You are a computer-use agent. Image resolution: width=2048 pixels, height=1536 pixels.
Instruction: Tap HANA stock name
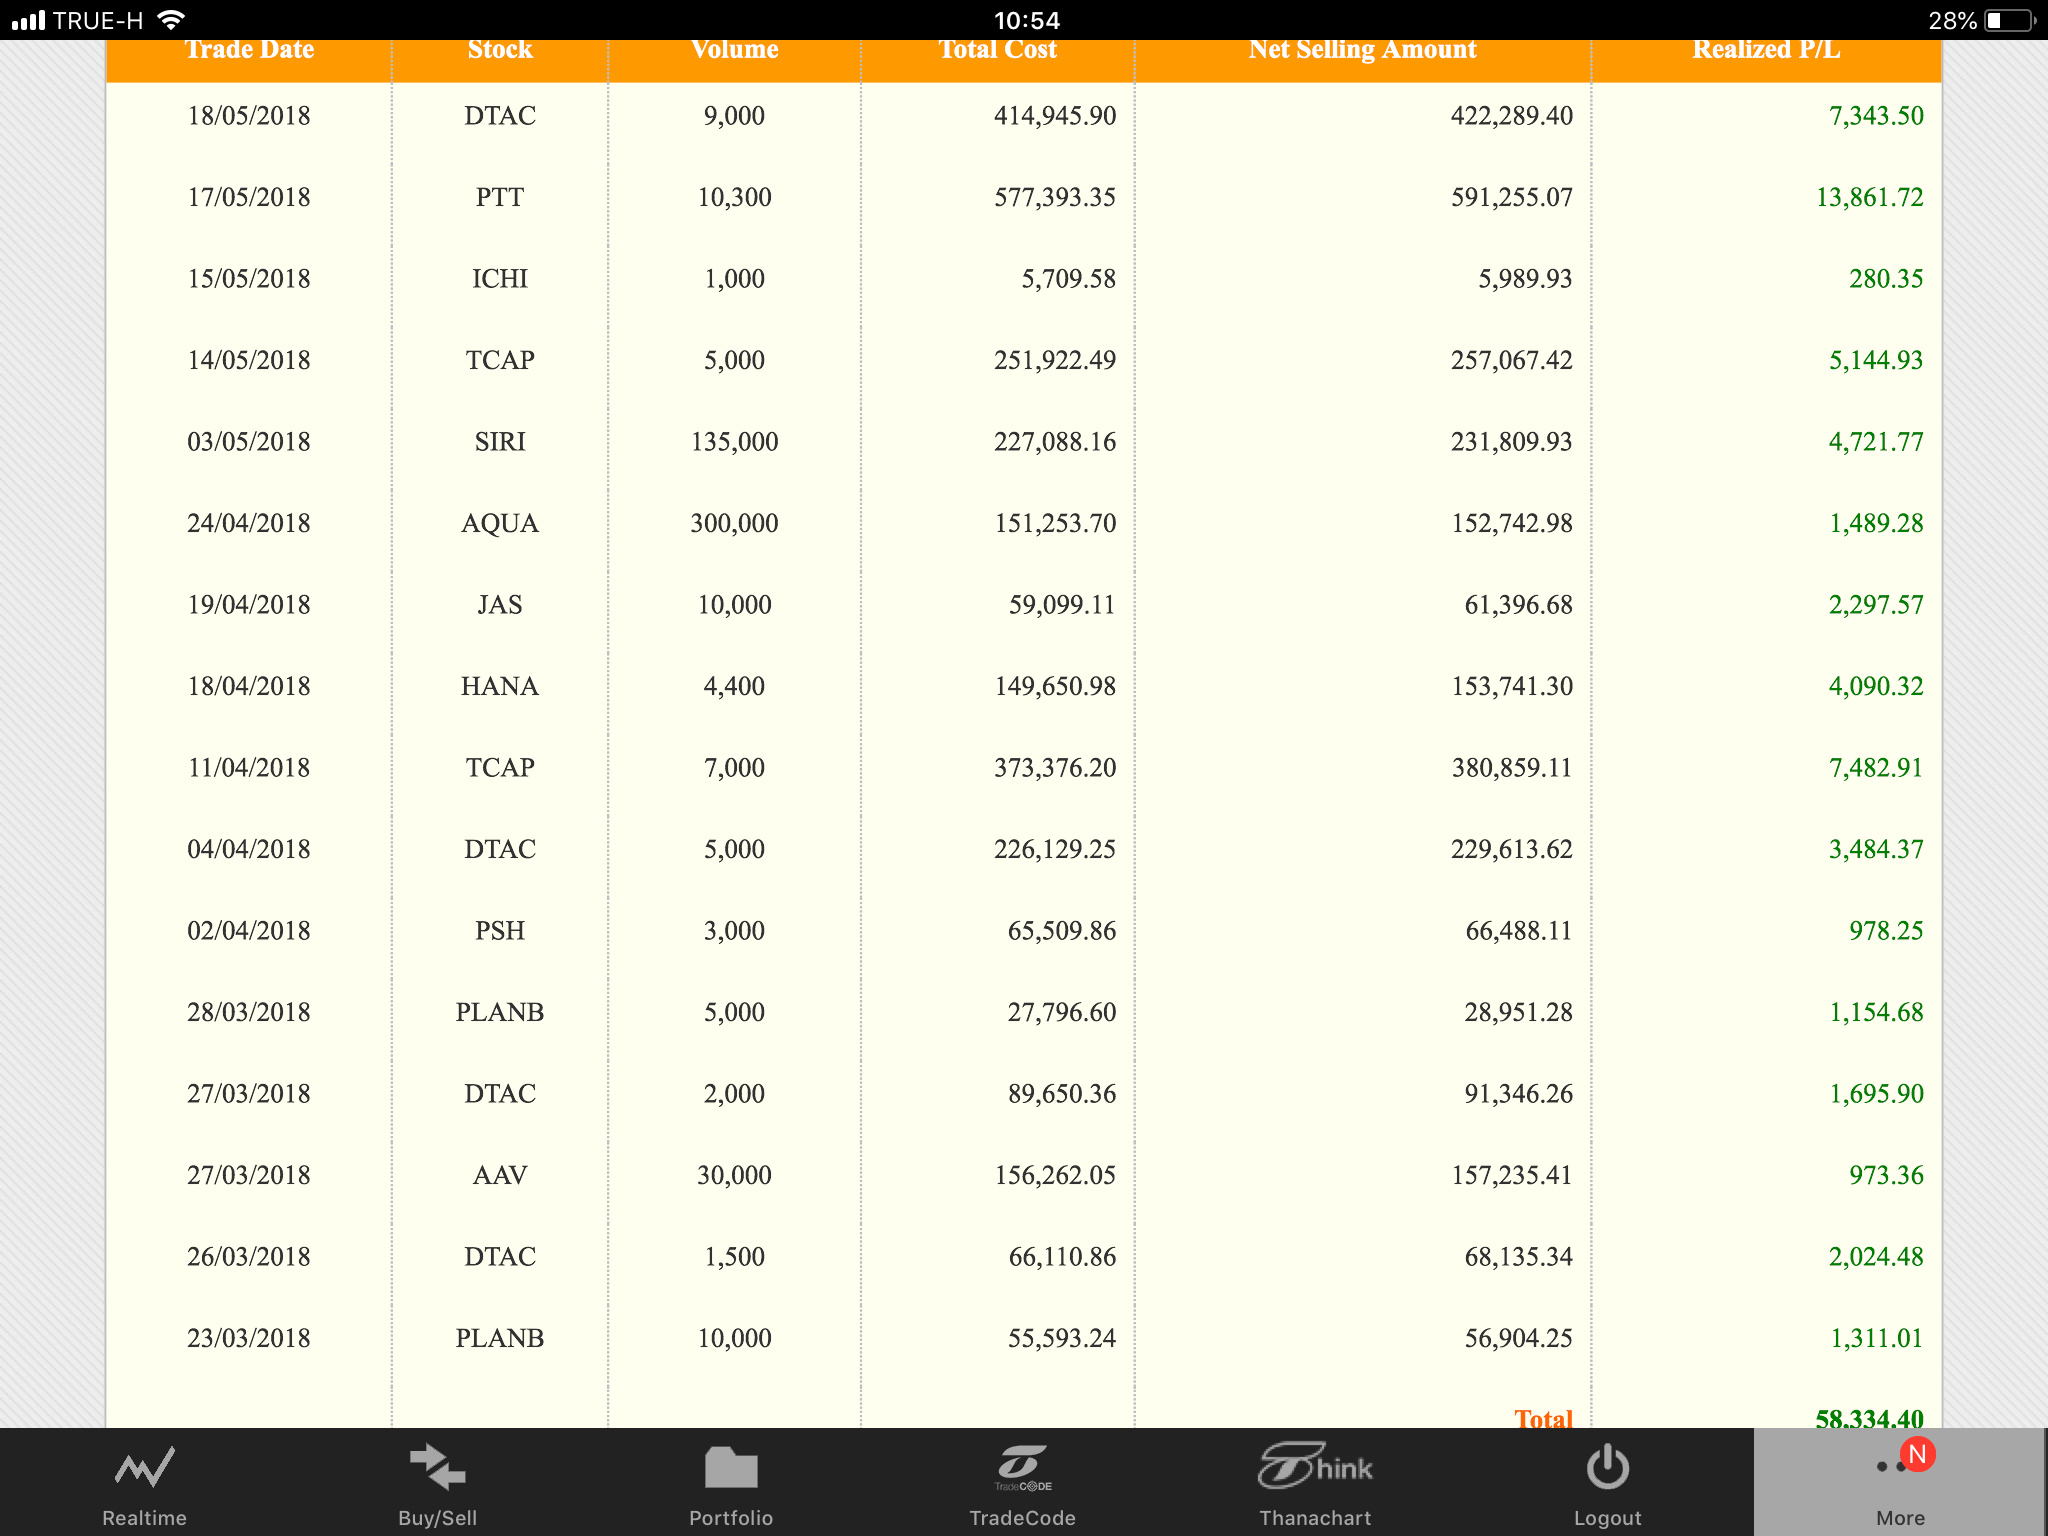coord(500,686)
